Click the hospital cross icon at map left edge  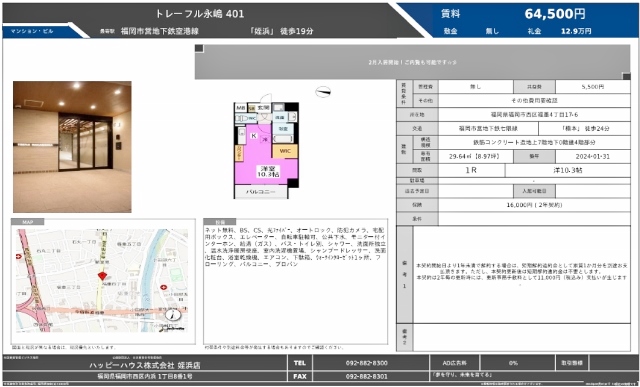(x=18, y=257)
